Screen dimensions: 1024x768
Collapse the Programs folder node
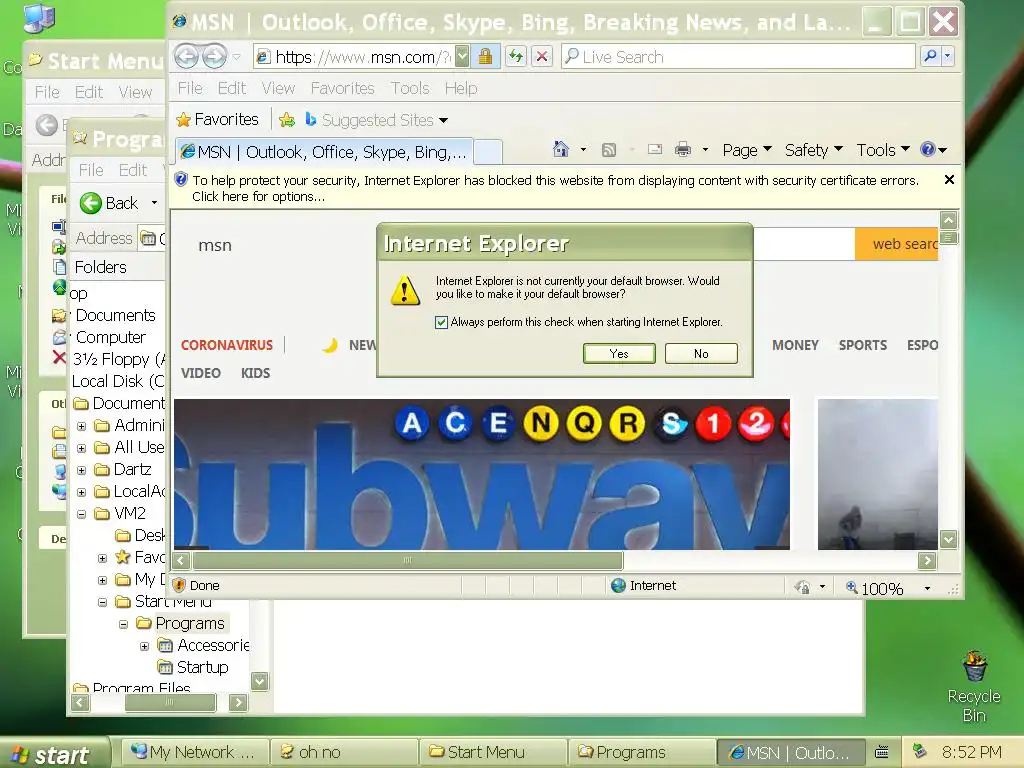point(123,624)
